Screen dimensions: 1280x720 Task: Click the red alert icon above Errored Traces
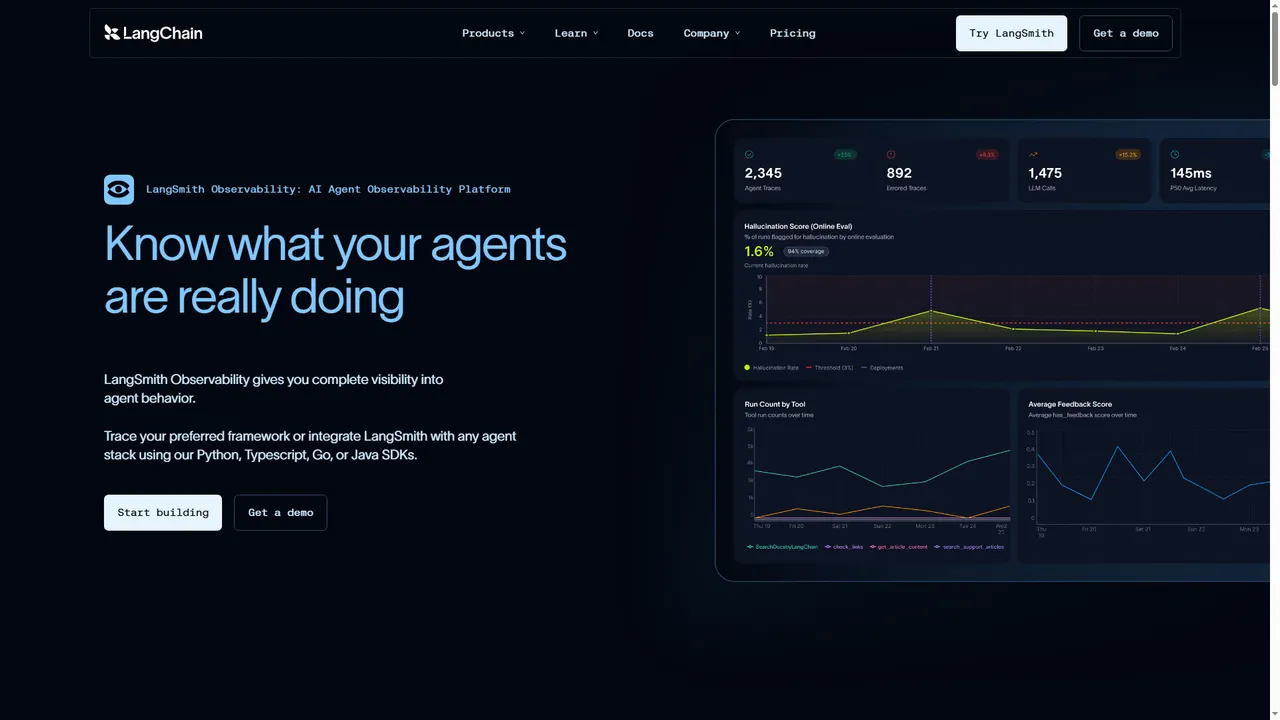click(891, 155)
